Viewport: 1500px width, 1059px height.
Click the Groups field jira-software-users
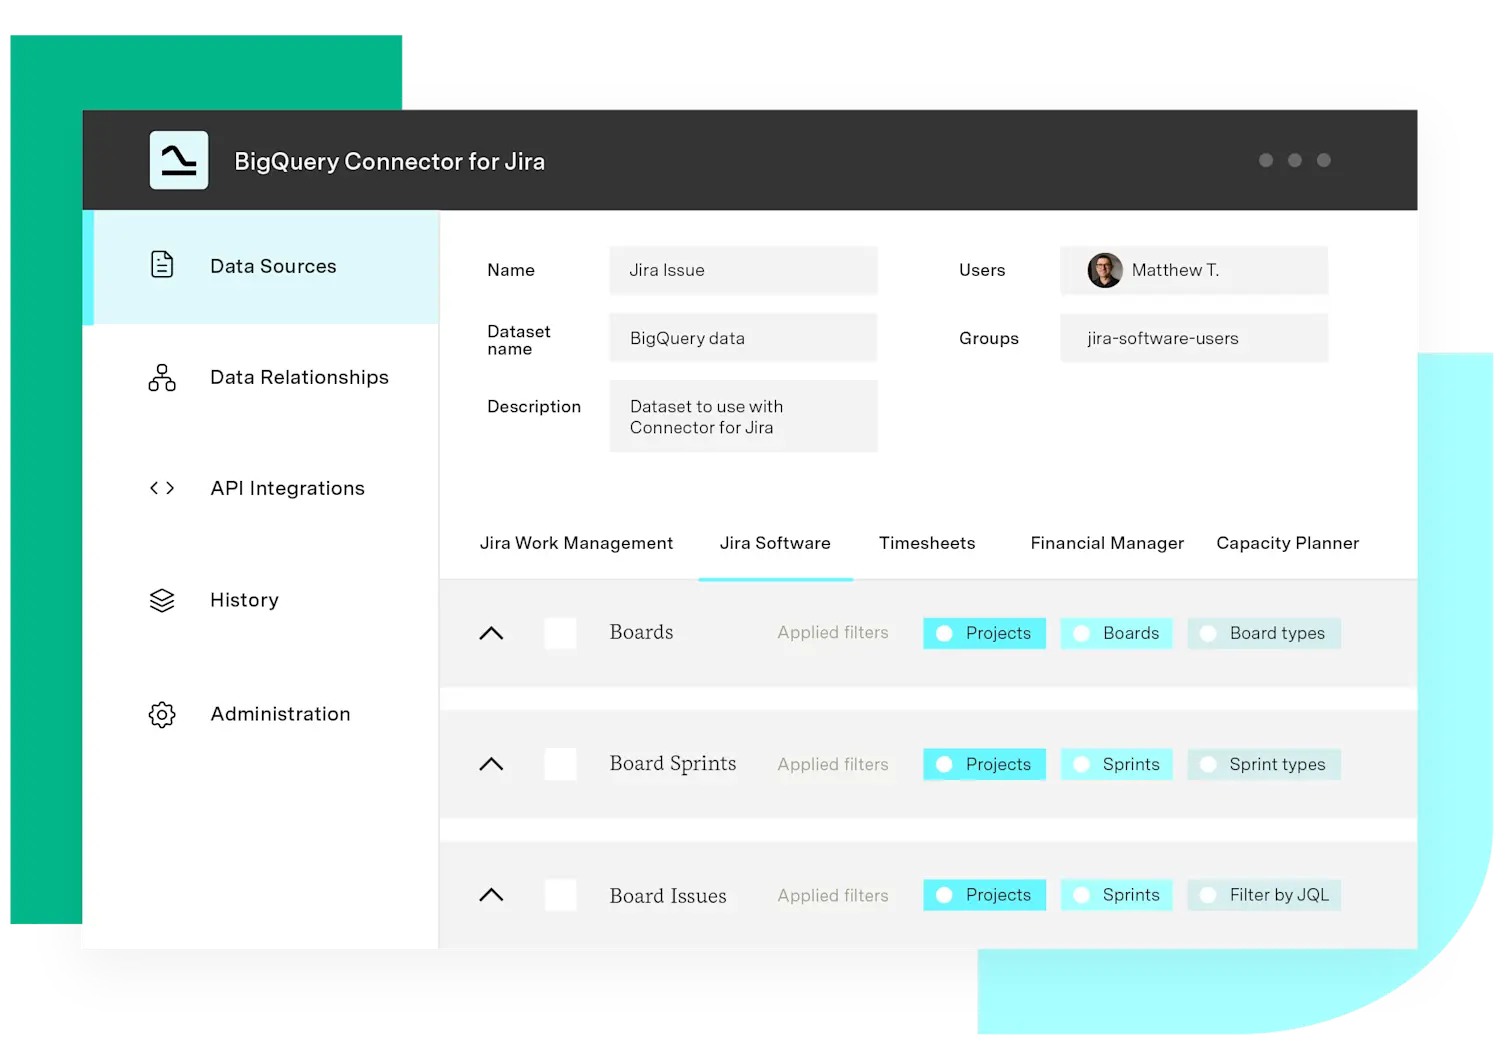(1194, 338)
